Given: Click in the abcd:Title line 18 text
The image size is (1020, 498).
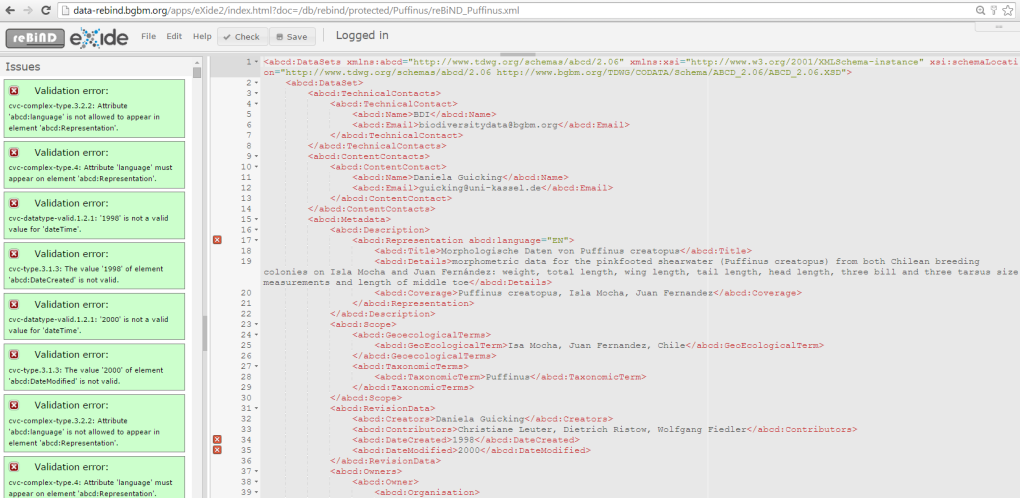Looking at the screenshot, I should coord(561,251).
